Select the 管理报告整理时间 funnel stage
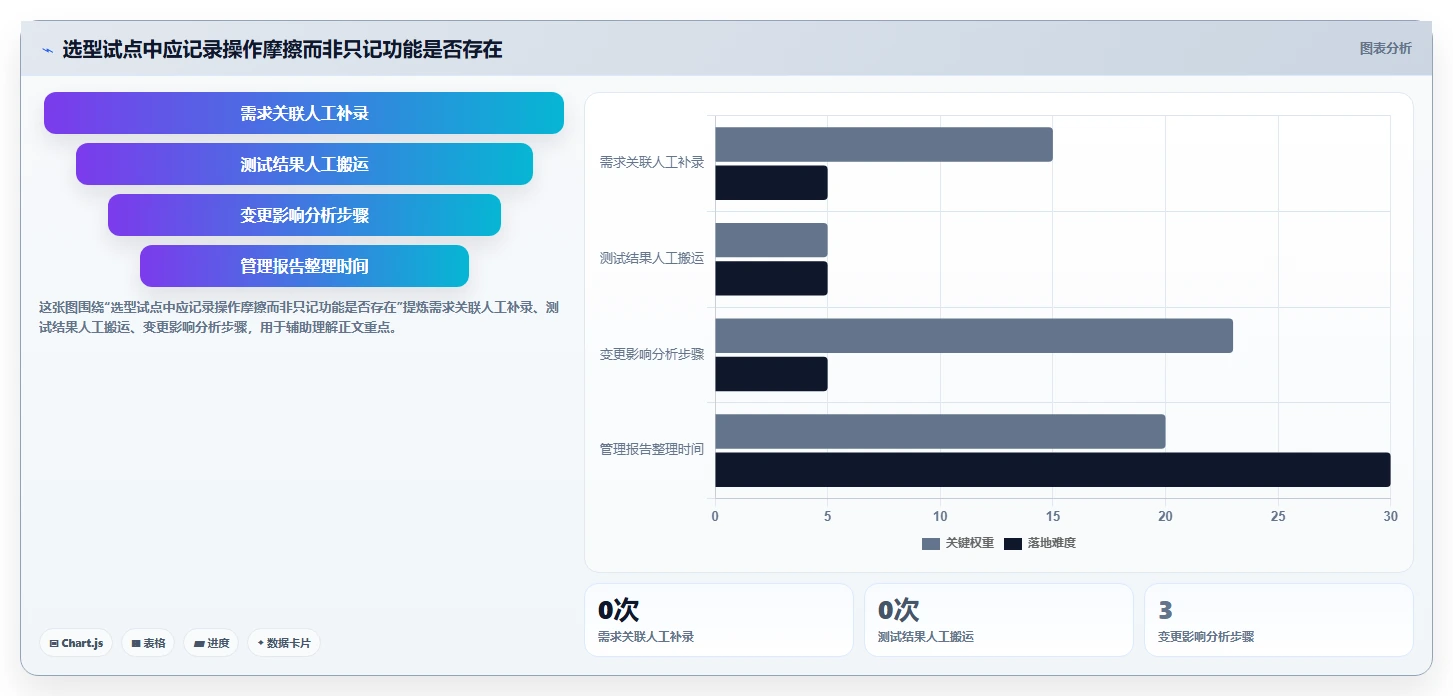 click(304, 266)
